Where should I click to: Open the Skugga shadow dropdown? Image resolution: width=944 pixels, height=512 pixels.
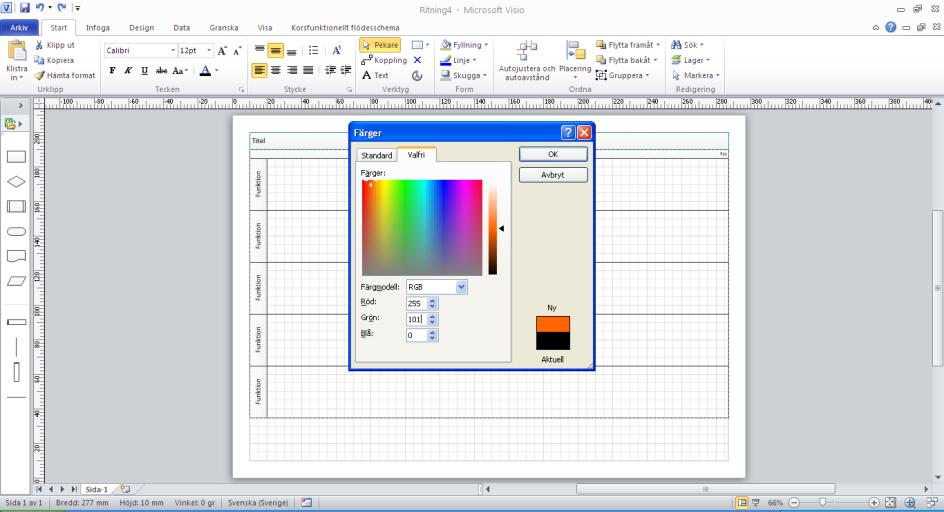click(x=463, y=75)
